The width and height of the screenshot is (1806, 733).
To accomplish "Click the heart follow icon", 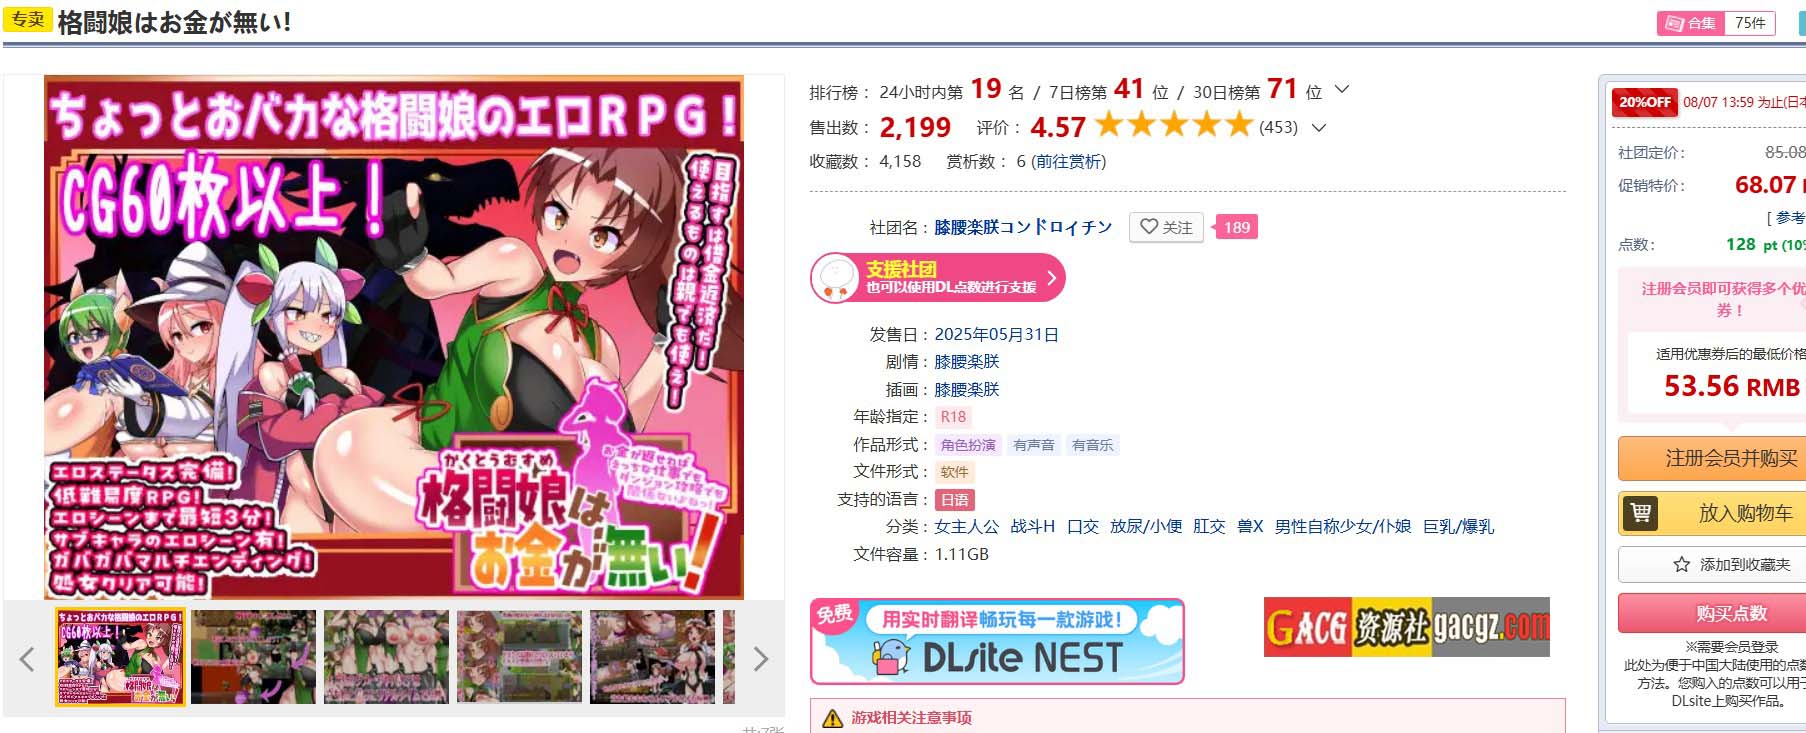I will 1149,227.
